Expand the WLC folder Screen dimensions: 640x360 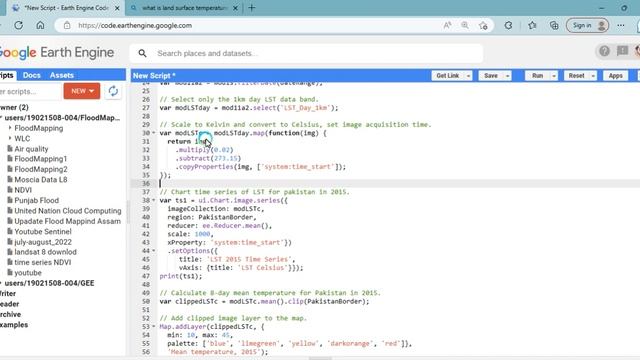pyautogui.click(x=10, y=138)
